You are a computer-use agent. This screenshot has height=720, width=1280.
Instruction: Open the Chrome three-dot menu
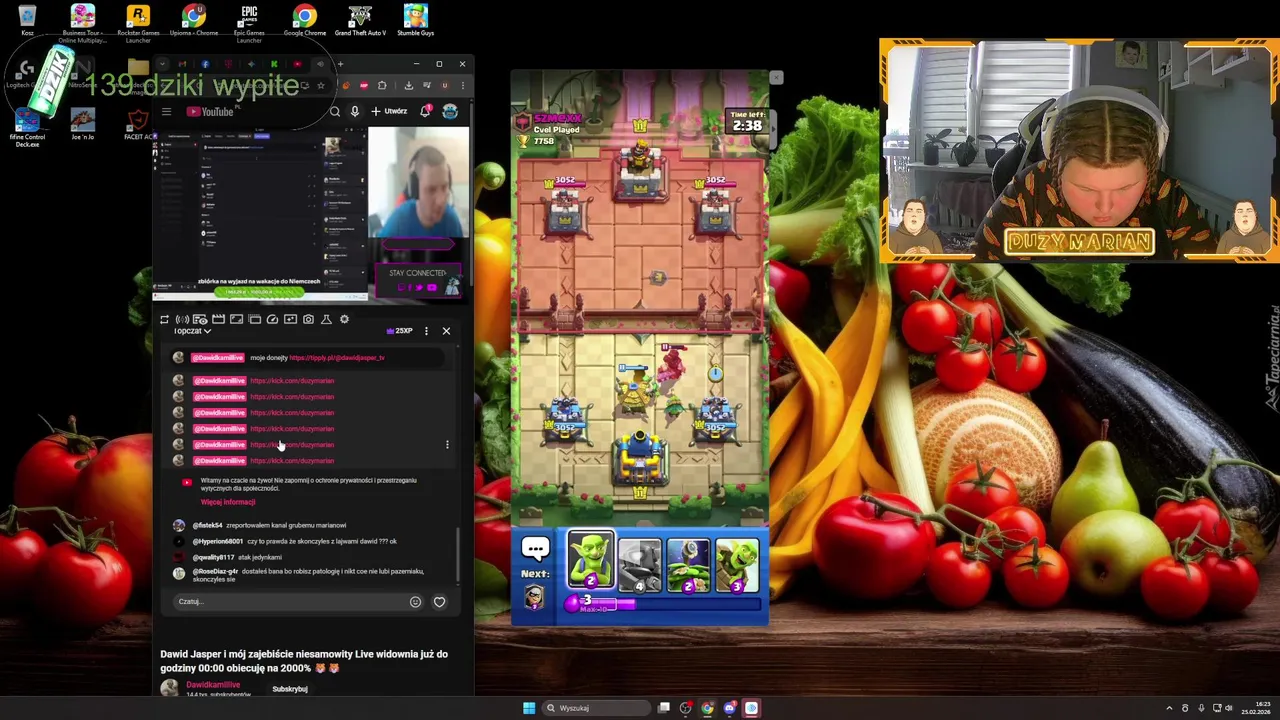point(463,85)
